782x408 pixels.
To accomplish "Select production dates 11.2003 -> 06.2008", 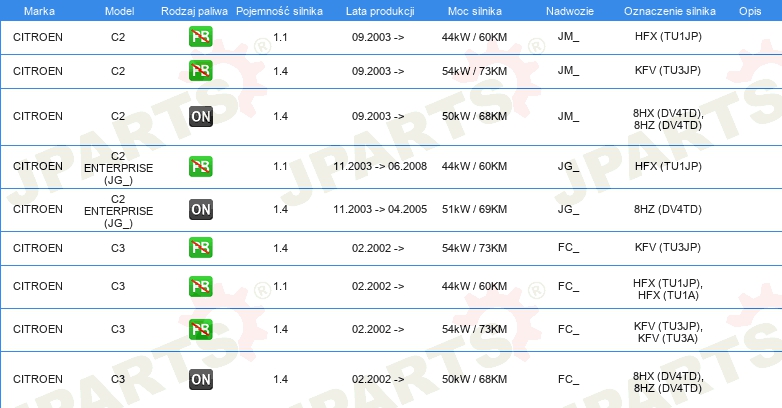I will coord(380,166).
